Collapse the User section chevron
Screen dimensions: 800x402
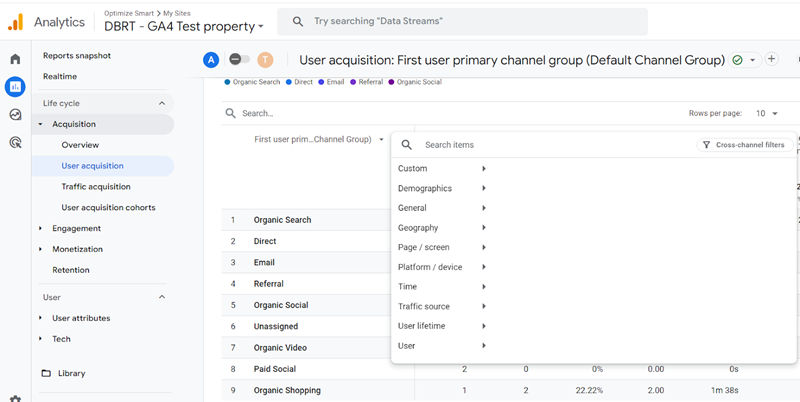click(x=162, y=297)
